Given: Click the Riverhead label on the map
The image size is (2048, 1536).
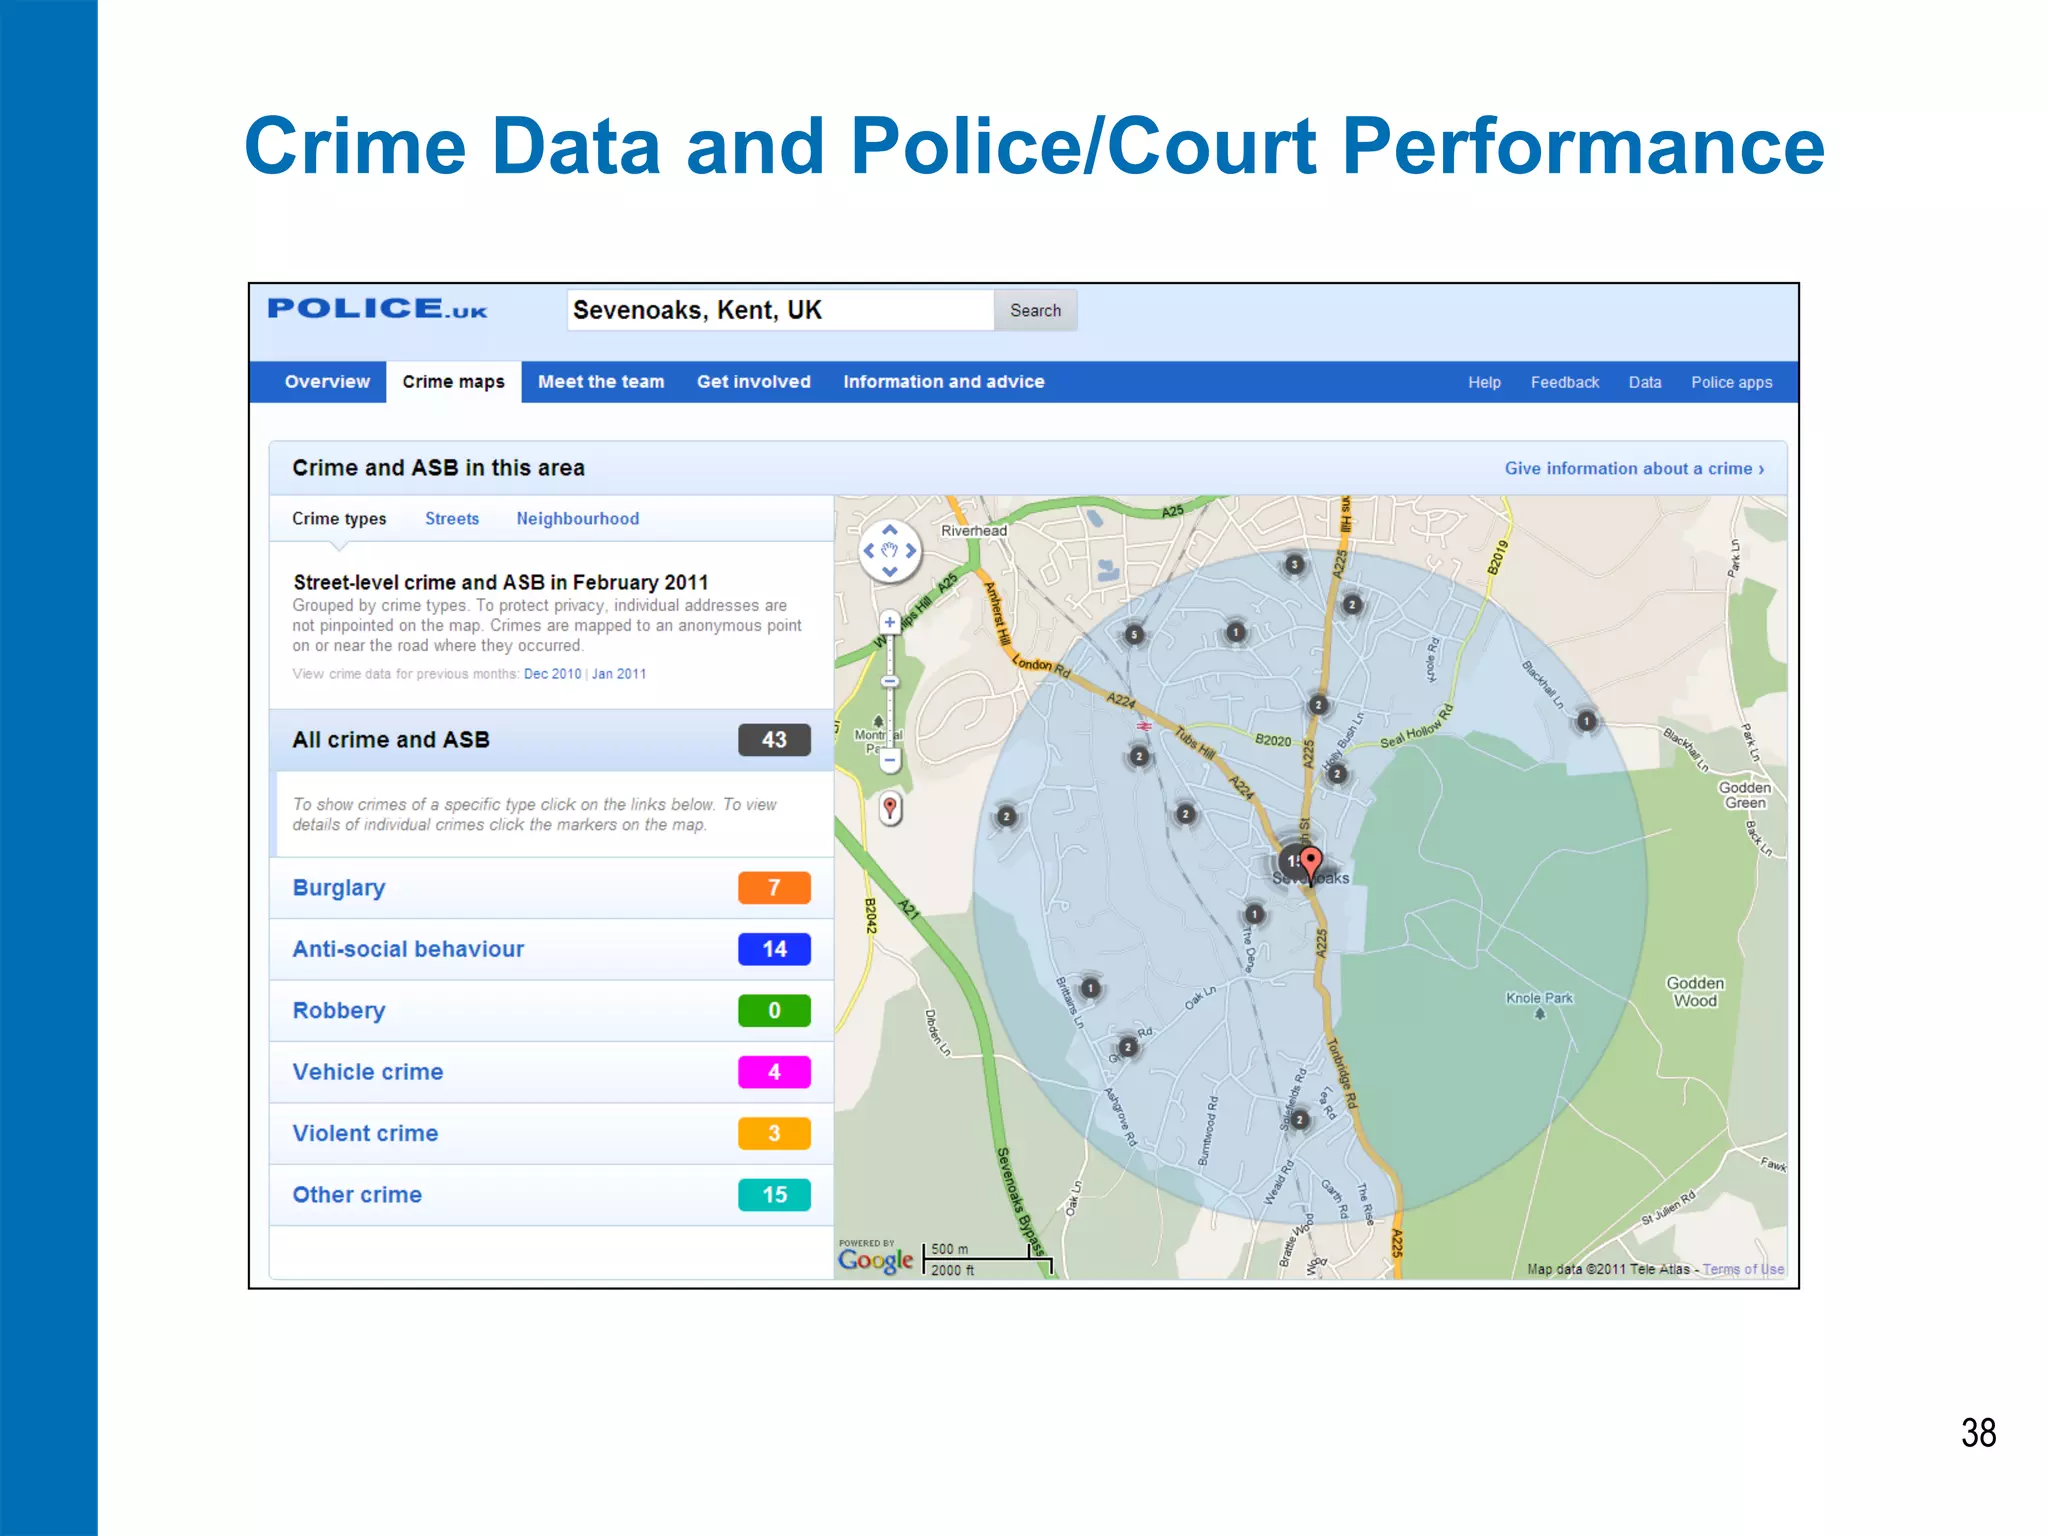Looking at the screenshot, I should click(x=974, y=531).
